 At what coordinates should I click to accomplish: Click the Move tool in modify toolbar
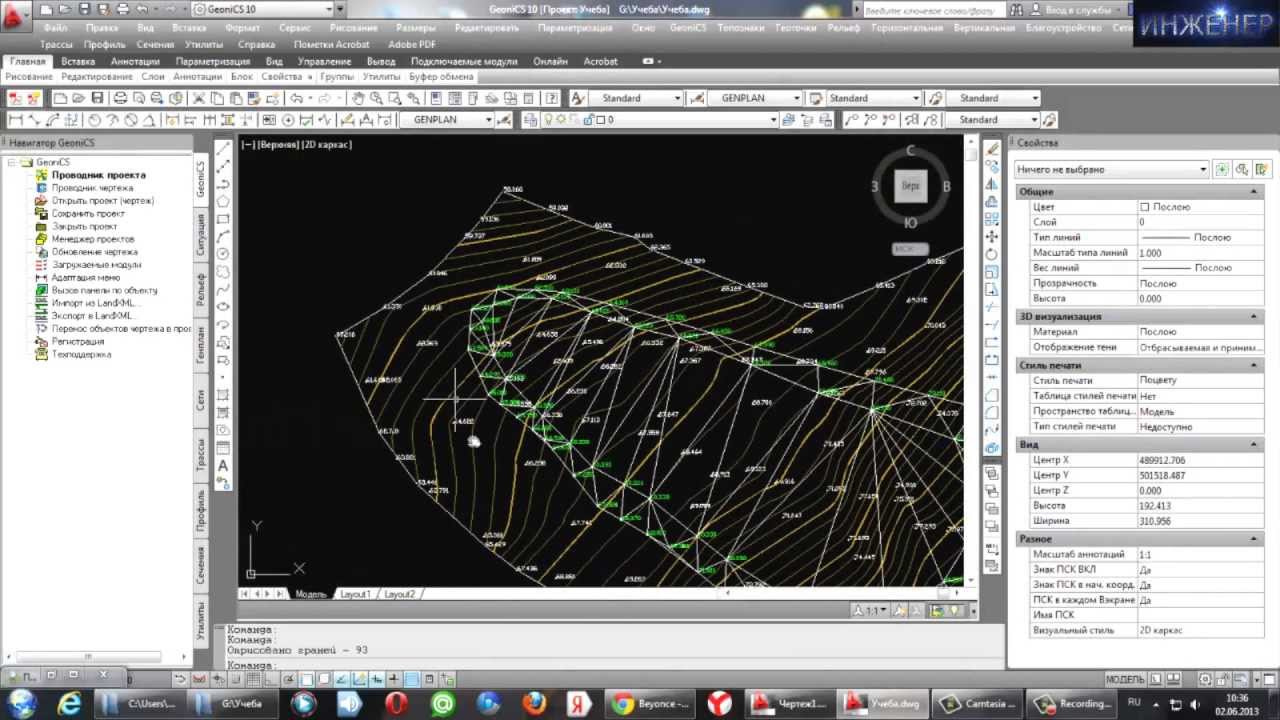click(992, 237)
